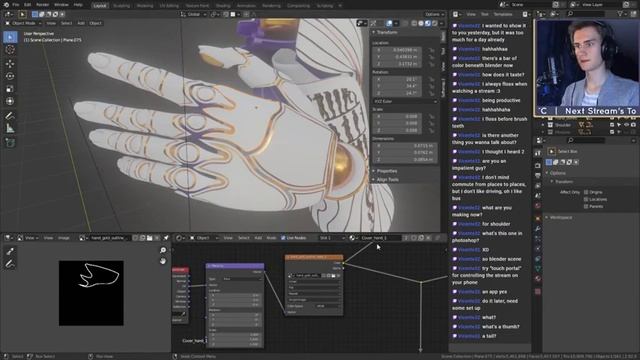Click the orange image texture node header
Image resolution: width=640 pixels, height=360 pixels.
click(x=314, y=257)
